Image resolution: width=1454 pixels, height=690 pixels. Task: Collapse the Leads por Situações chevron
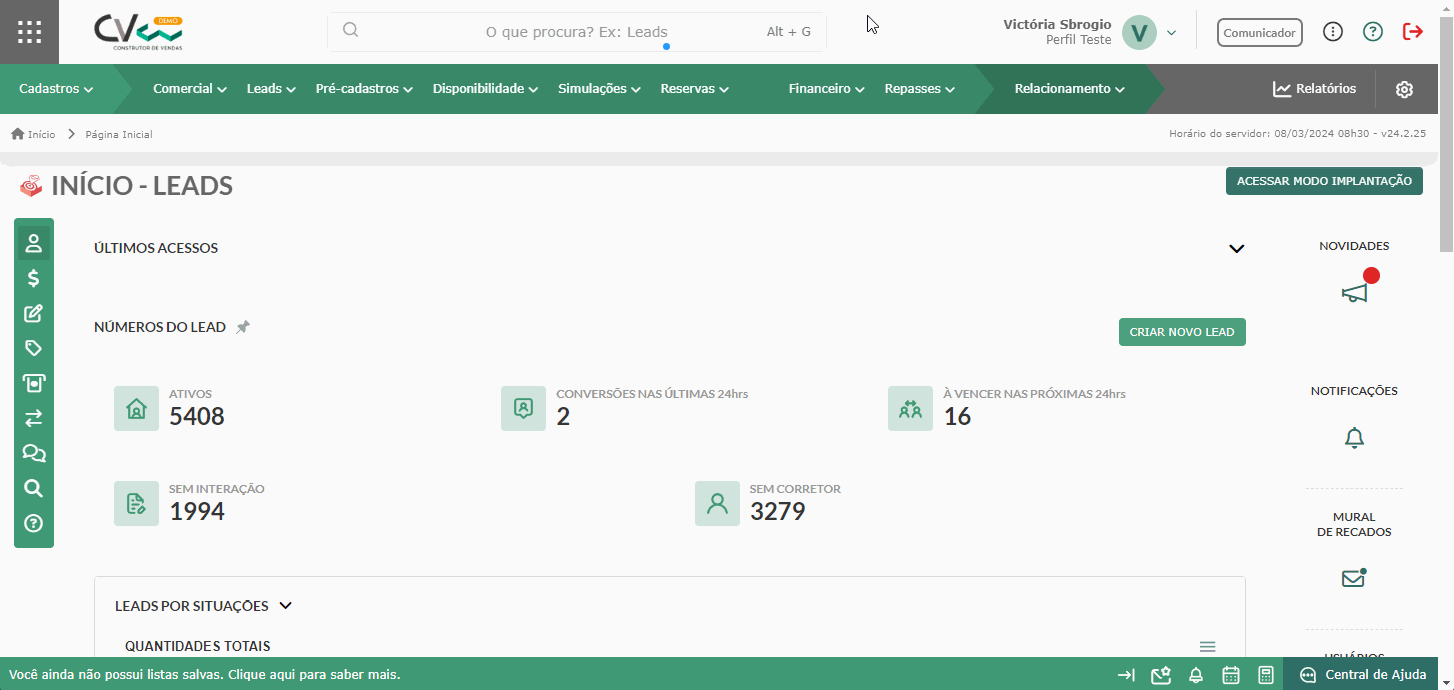(285, 606)
